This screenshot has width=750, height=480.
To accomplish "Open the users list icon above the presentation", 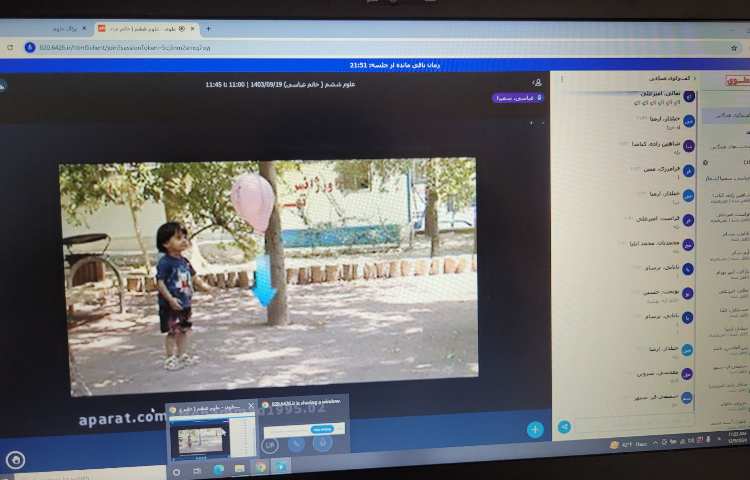I will pyautogui.click(x=537, y=83).
